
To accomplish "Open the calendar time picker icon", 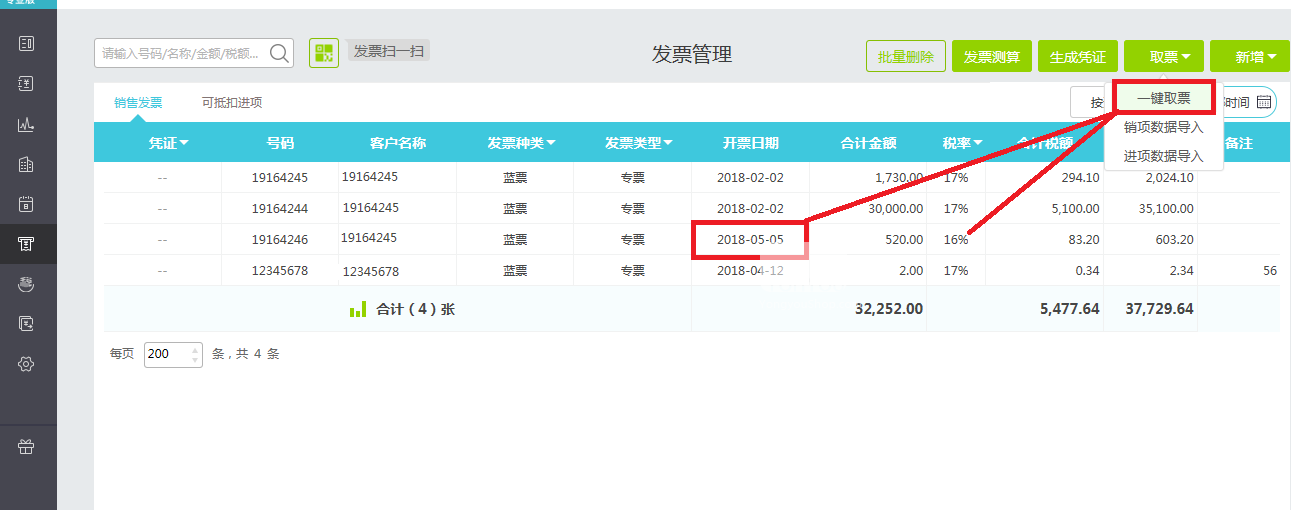I will click(x=1263, y=102).
